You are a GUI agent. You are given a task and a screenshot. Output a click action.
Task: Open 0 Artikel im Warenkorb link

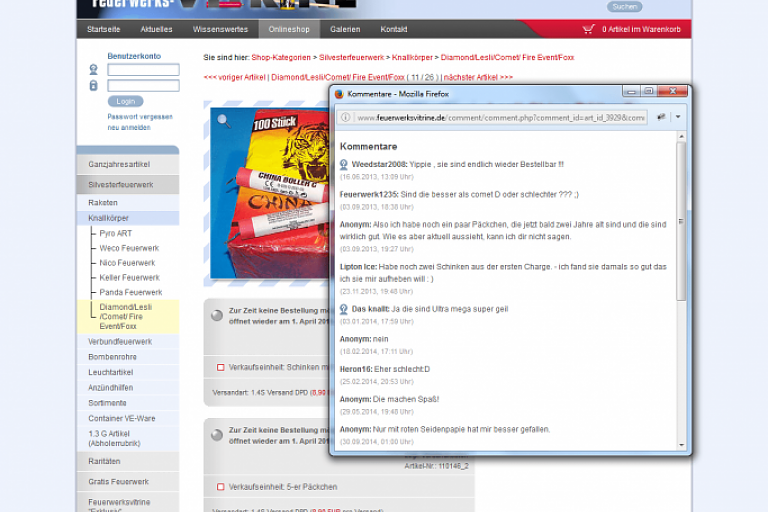click(641, 29)
